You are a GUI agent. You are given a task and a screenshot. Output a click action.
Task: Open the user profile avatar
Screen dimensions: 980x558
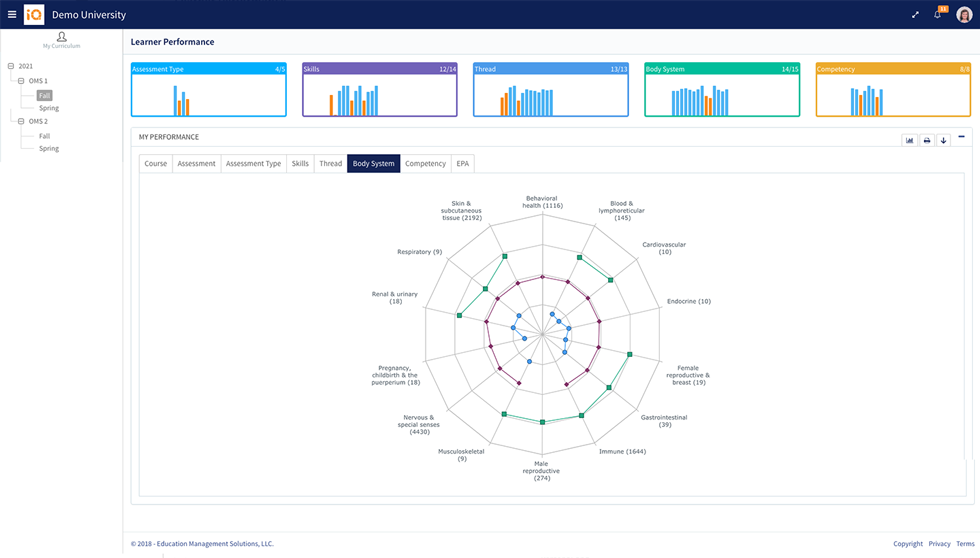(x=964, y=15)
